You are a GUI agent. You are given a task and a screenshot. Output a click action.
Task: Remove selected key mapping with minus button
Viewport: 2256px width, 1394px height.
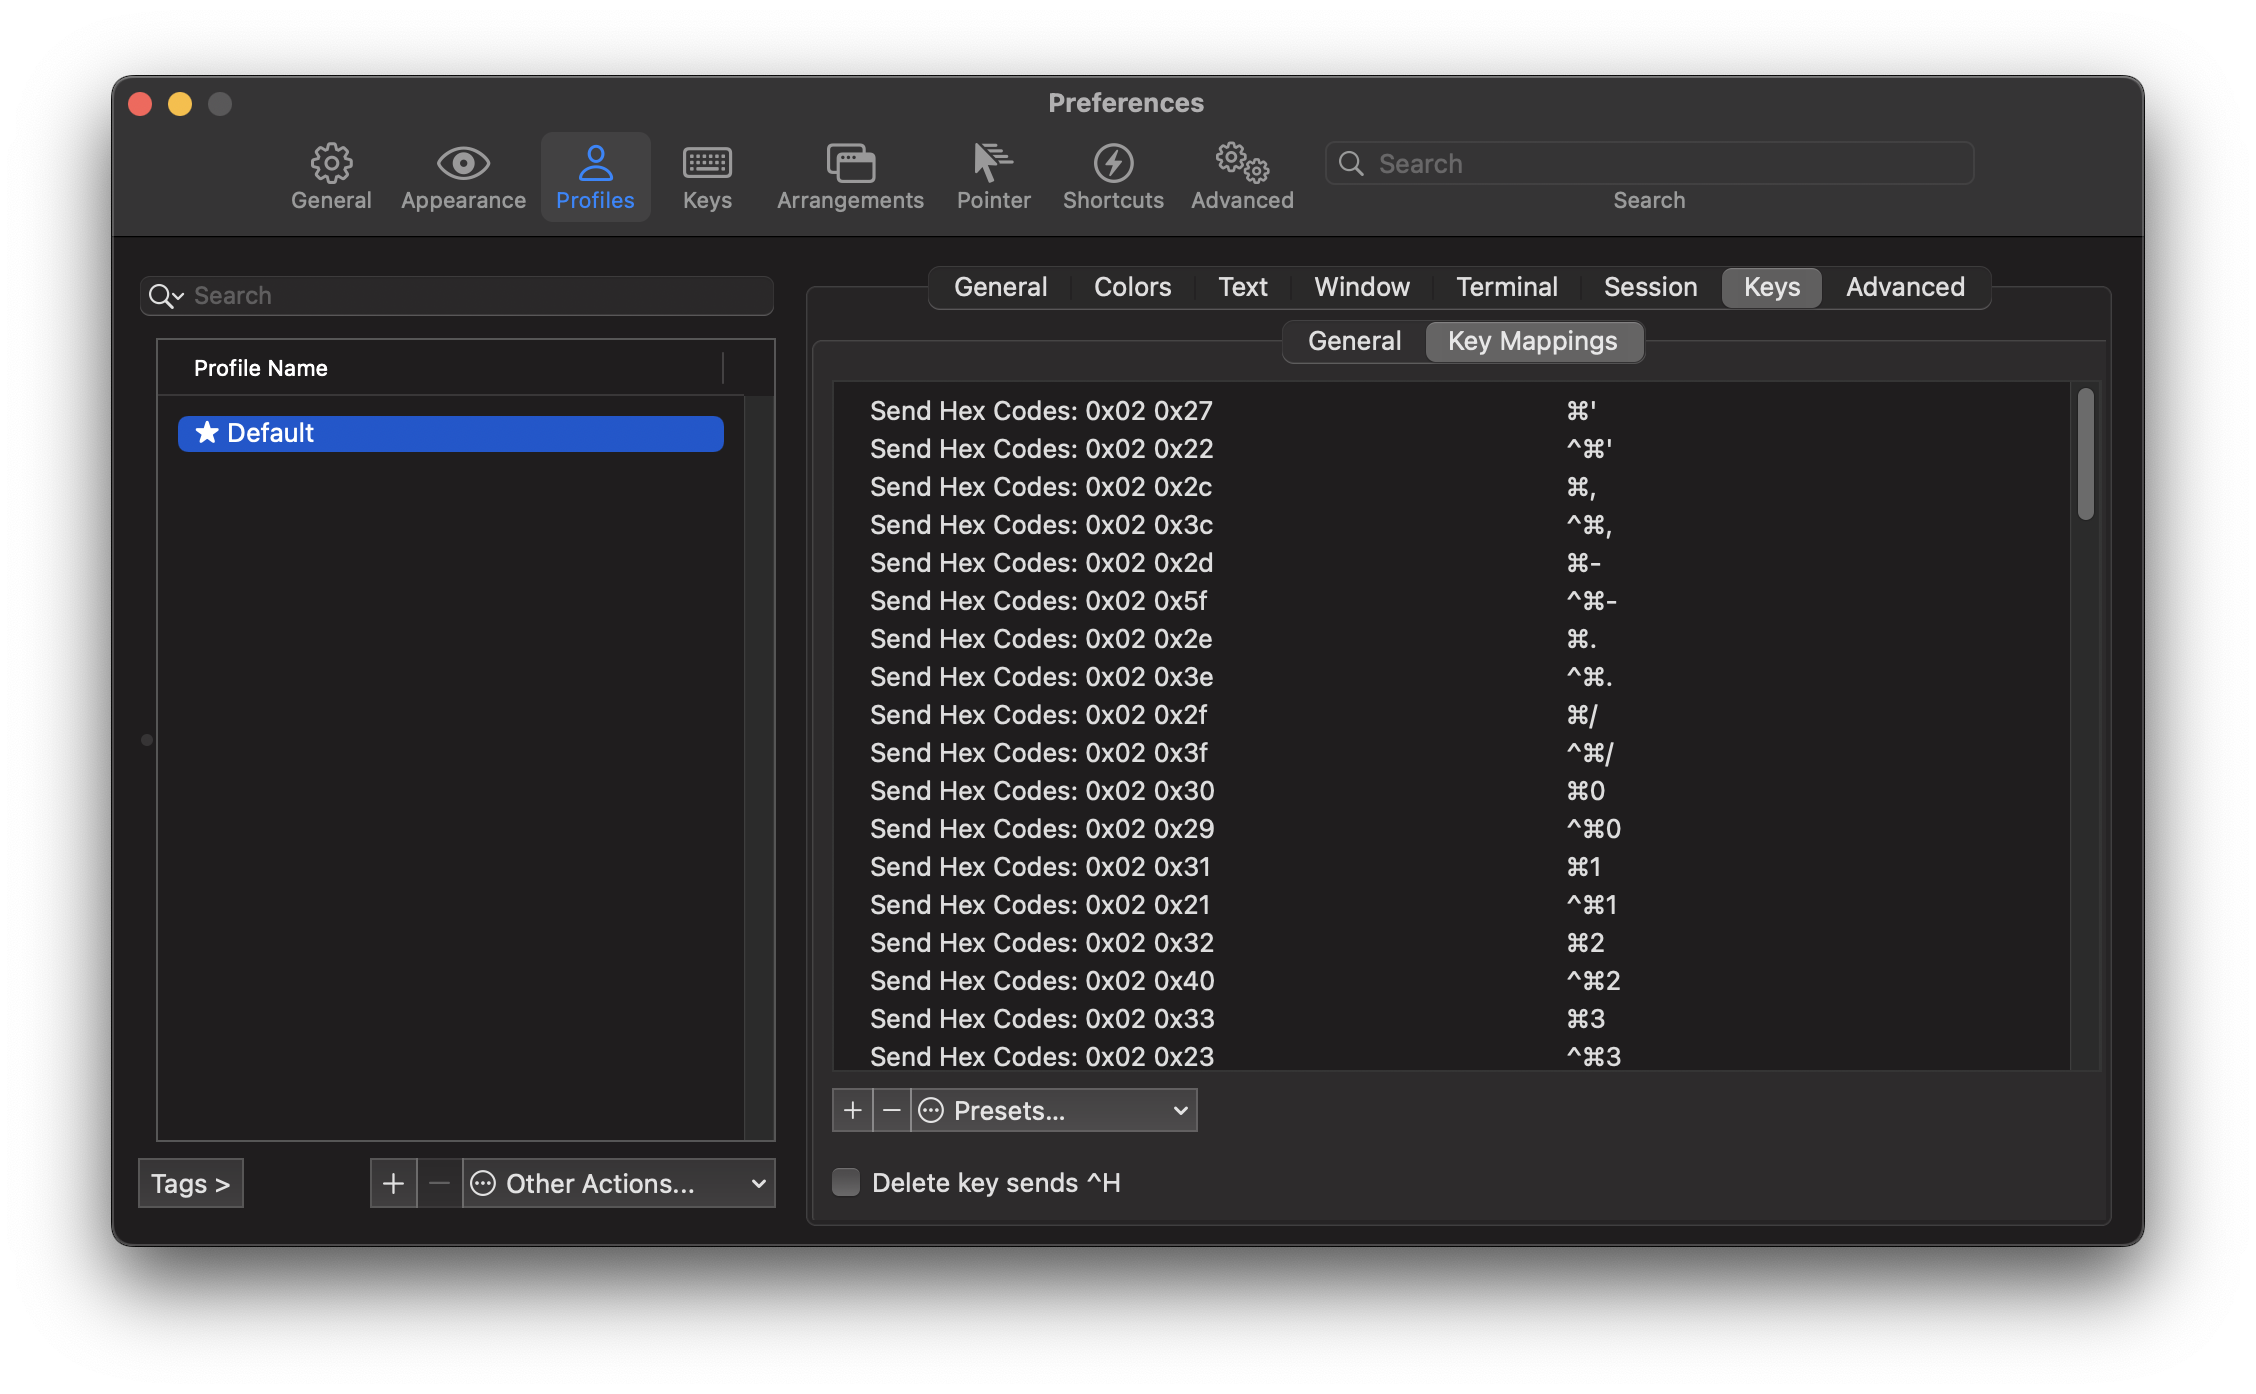coord(892,1110)
